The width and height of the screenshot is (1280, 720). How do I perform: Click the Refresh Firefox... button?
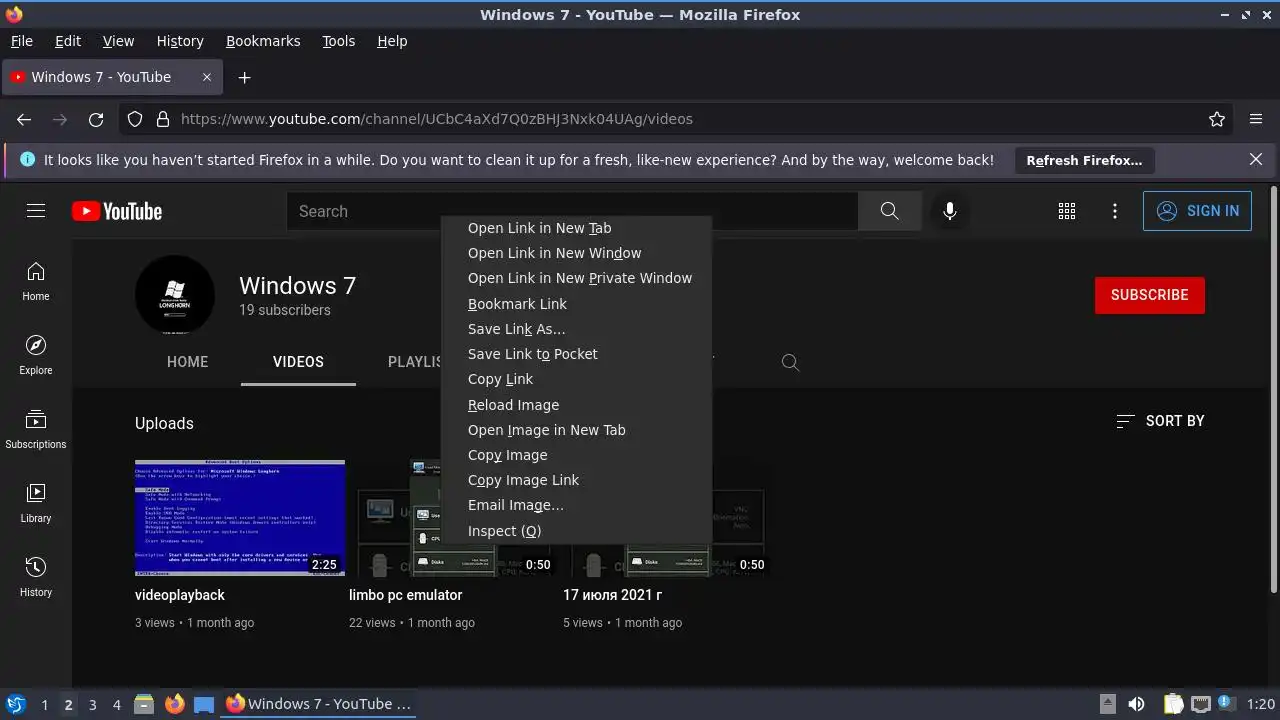(1084, 160)
